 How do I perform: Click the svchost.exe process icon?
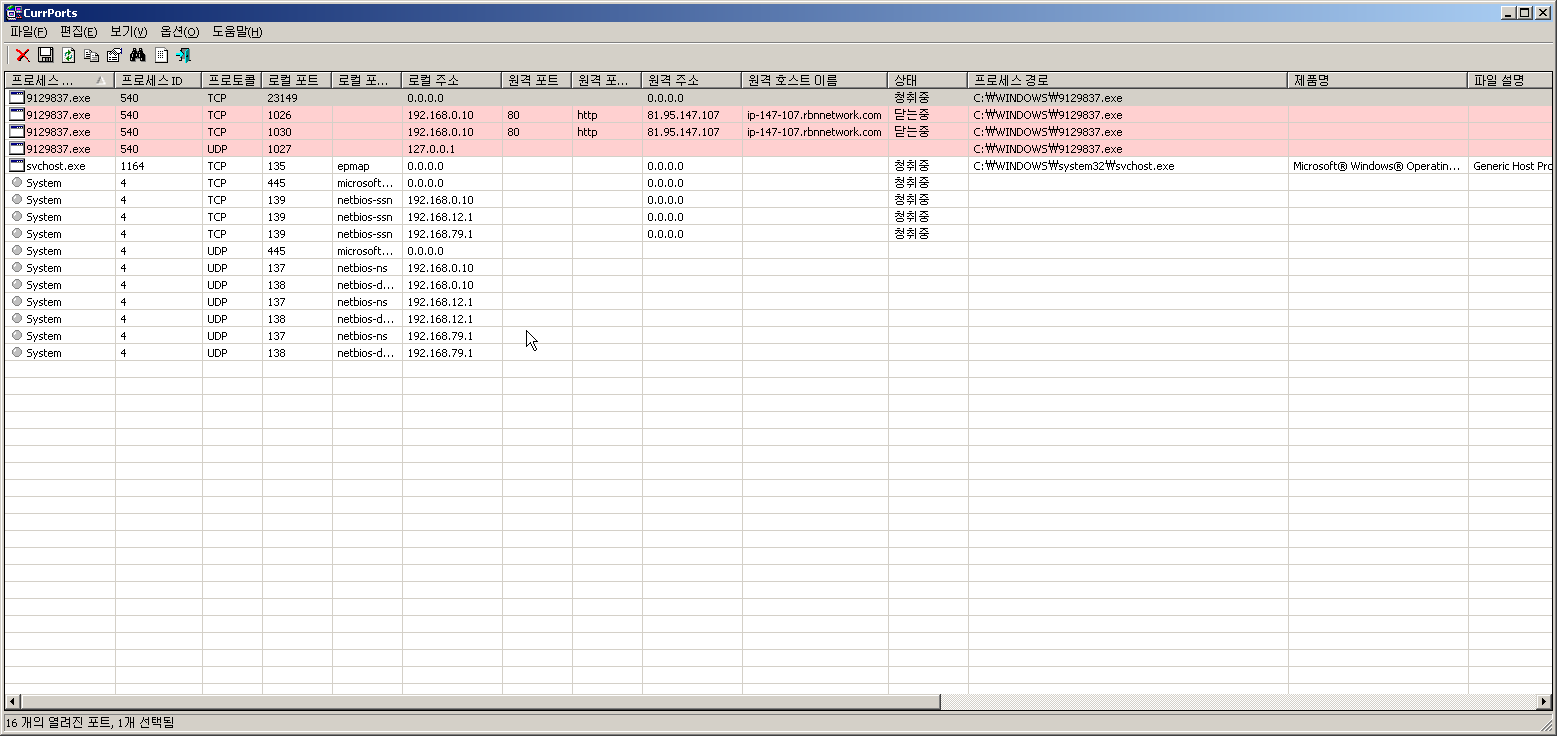pyautogui.click(x=16, y=166)
